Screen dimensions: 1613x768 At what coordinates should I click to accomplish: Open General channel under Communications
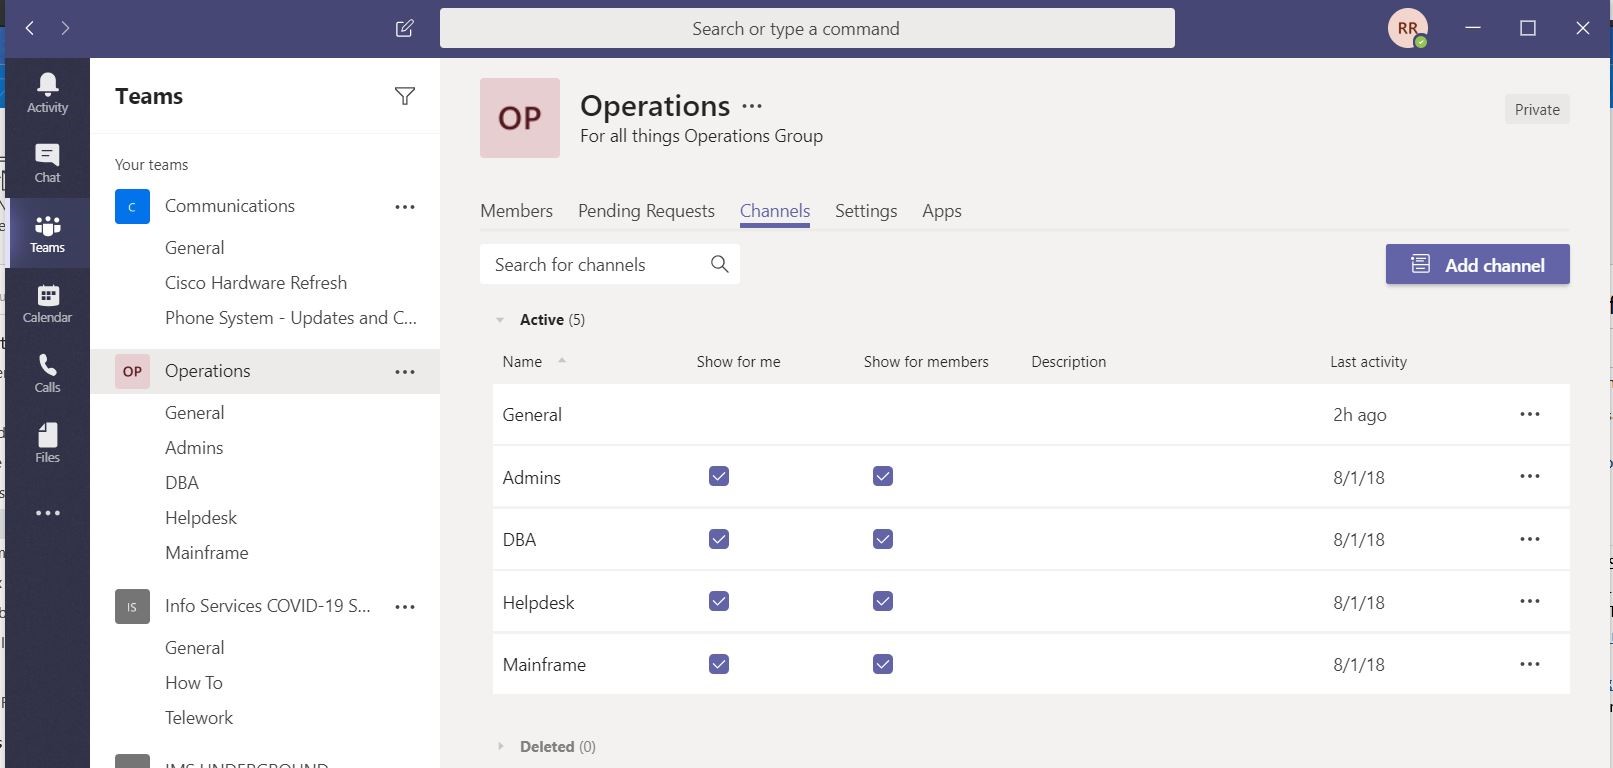pyautogui.click(x=194, y=248)
